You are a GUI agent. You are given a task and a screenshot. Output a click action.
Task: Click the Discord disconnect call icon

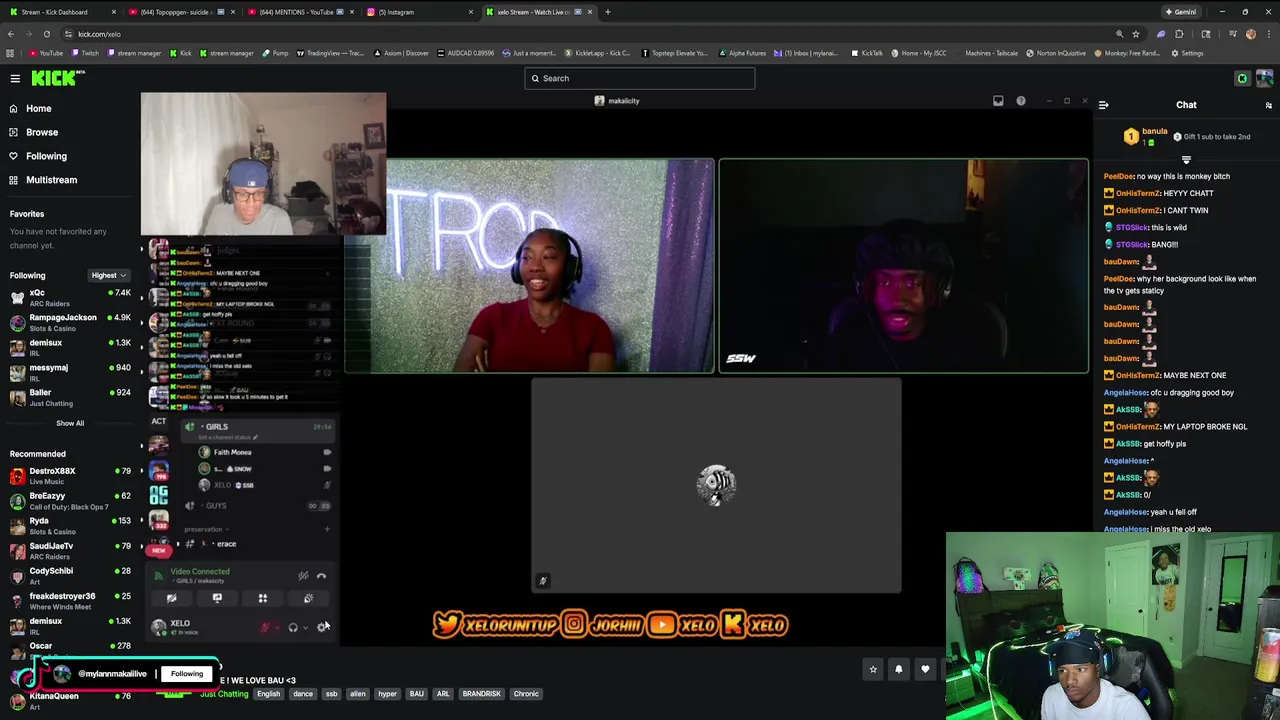coord(321,576)
